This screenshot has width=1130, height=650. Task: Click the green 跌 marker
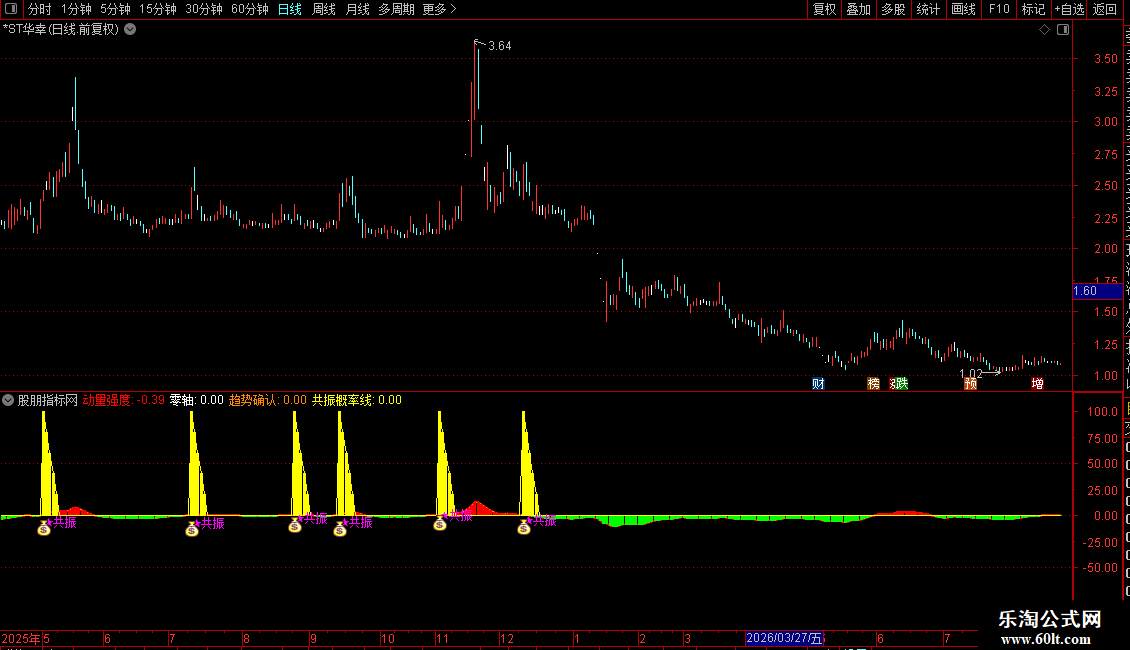tap(901, 383)
